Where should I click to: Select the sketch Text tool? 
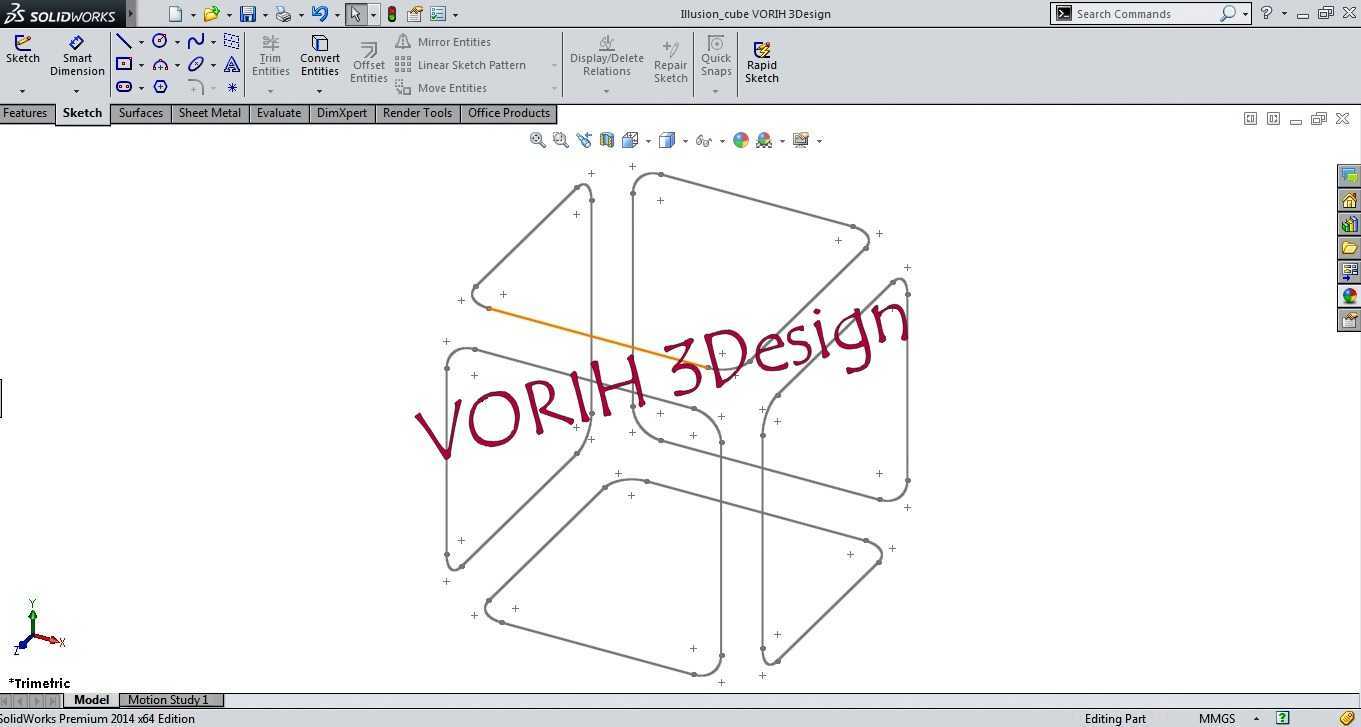[x=232, y=64]
